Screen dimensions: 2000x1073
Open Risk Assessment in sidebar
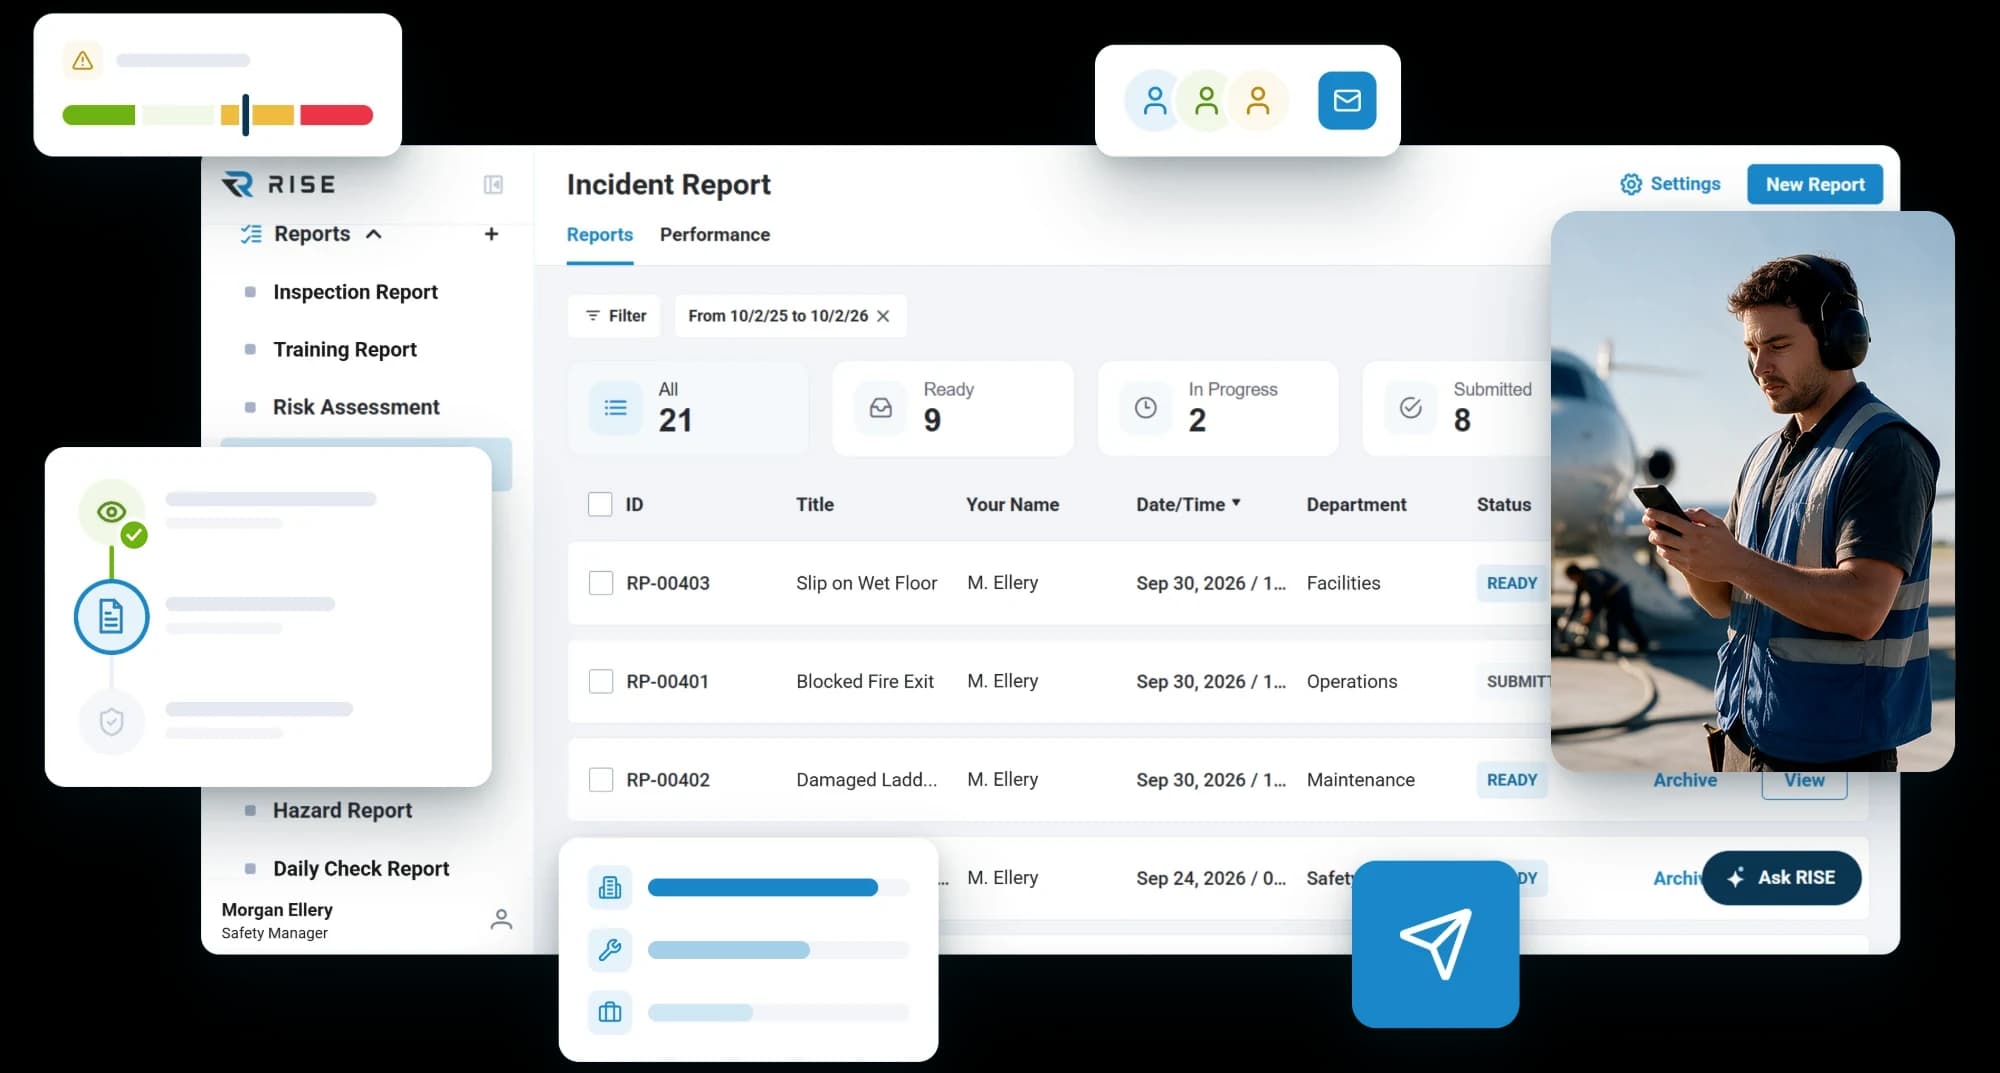356,407
